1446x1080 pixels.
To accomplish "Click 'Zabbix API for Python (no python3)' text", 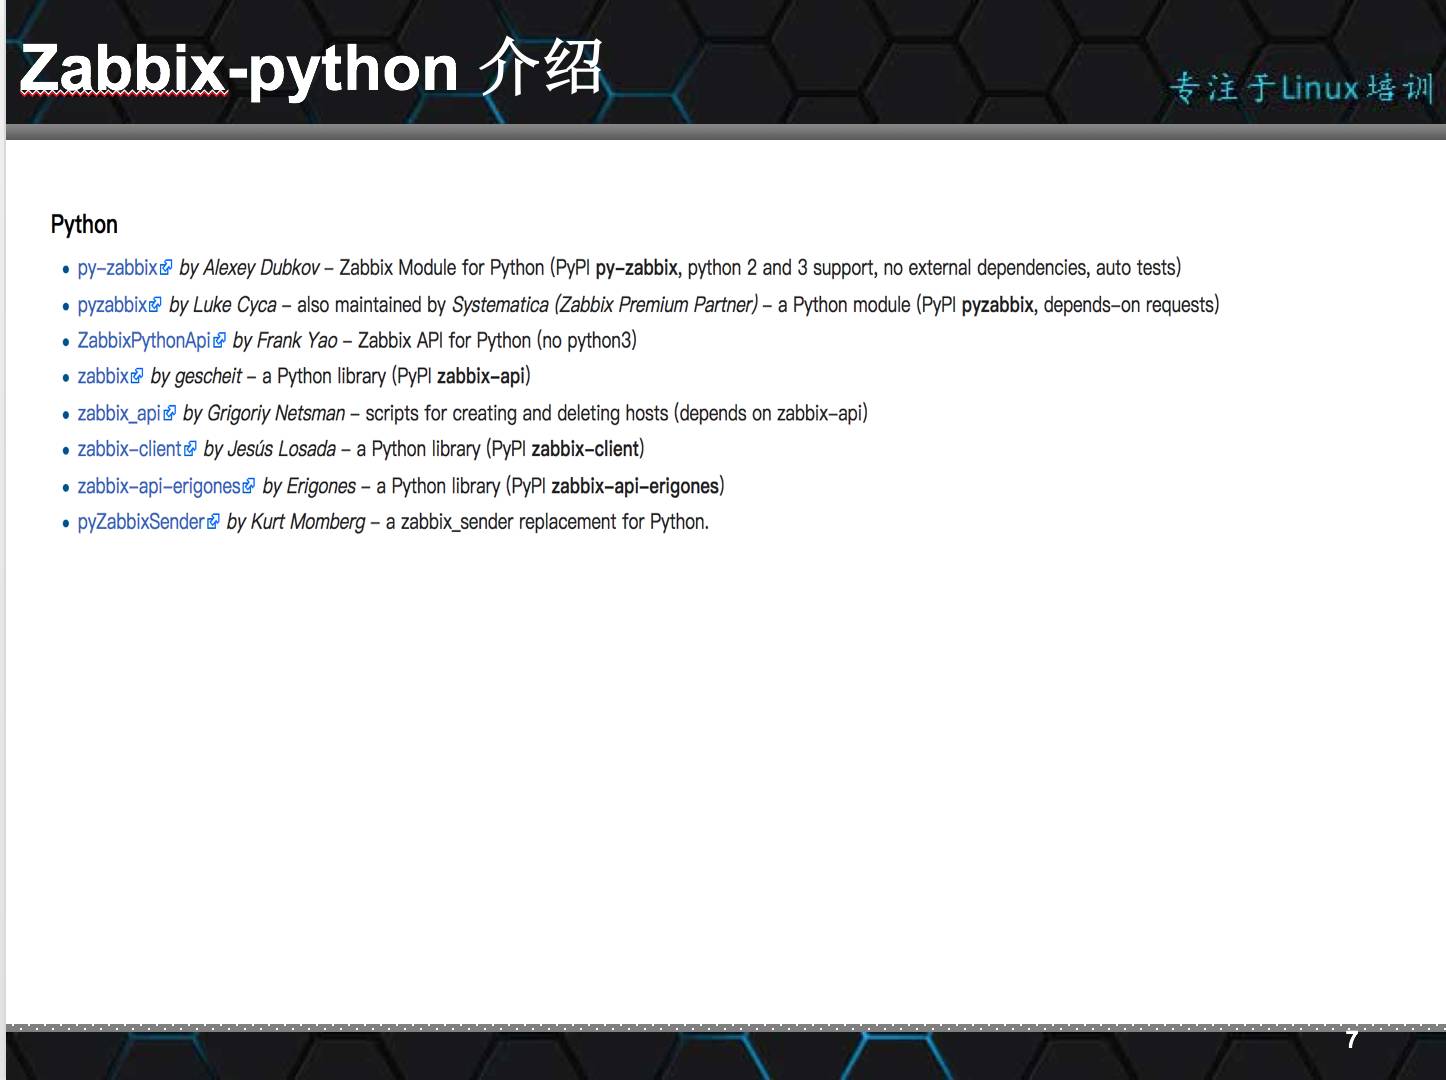I will [x=497, y=341].
